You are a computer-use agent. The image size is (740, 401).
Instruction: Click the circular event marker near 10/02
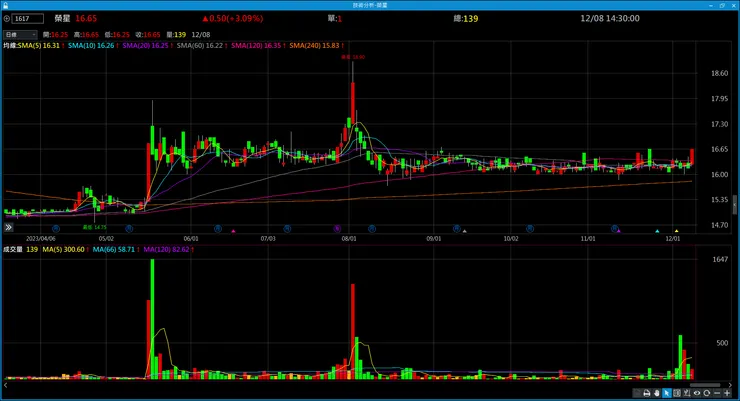[x=530, y=229]
